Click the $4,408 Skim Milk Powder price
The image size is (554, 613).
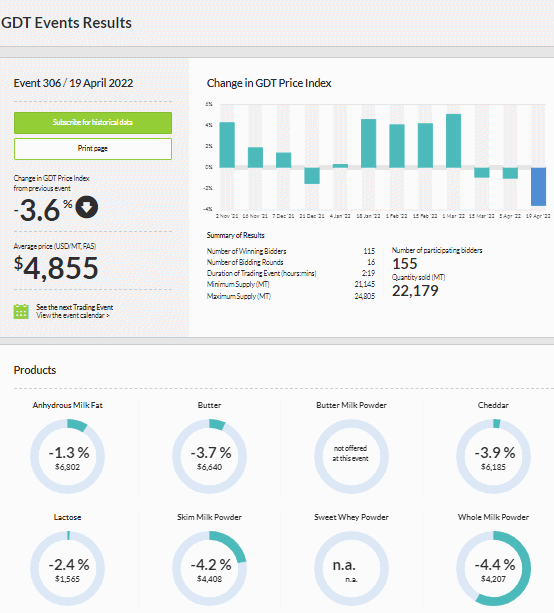[x=209, y=579]
